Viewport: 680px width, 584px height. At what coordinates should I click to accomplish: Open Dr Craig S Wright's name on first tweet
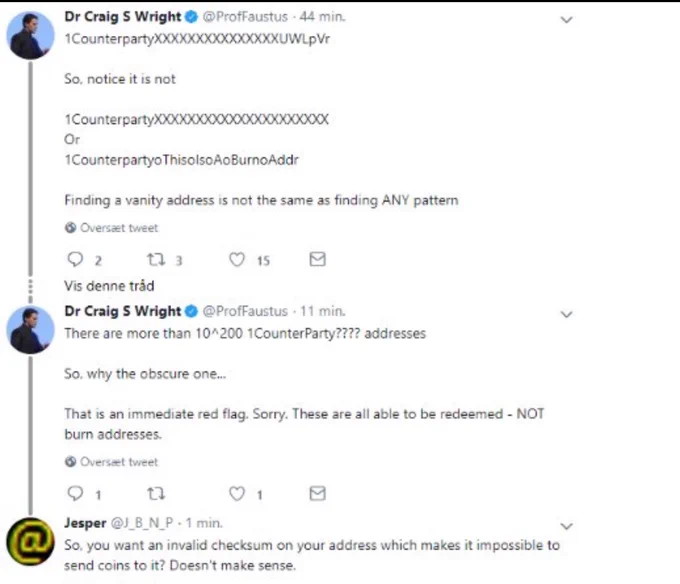(123, 16)
